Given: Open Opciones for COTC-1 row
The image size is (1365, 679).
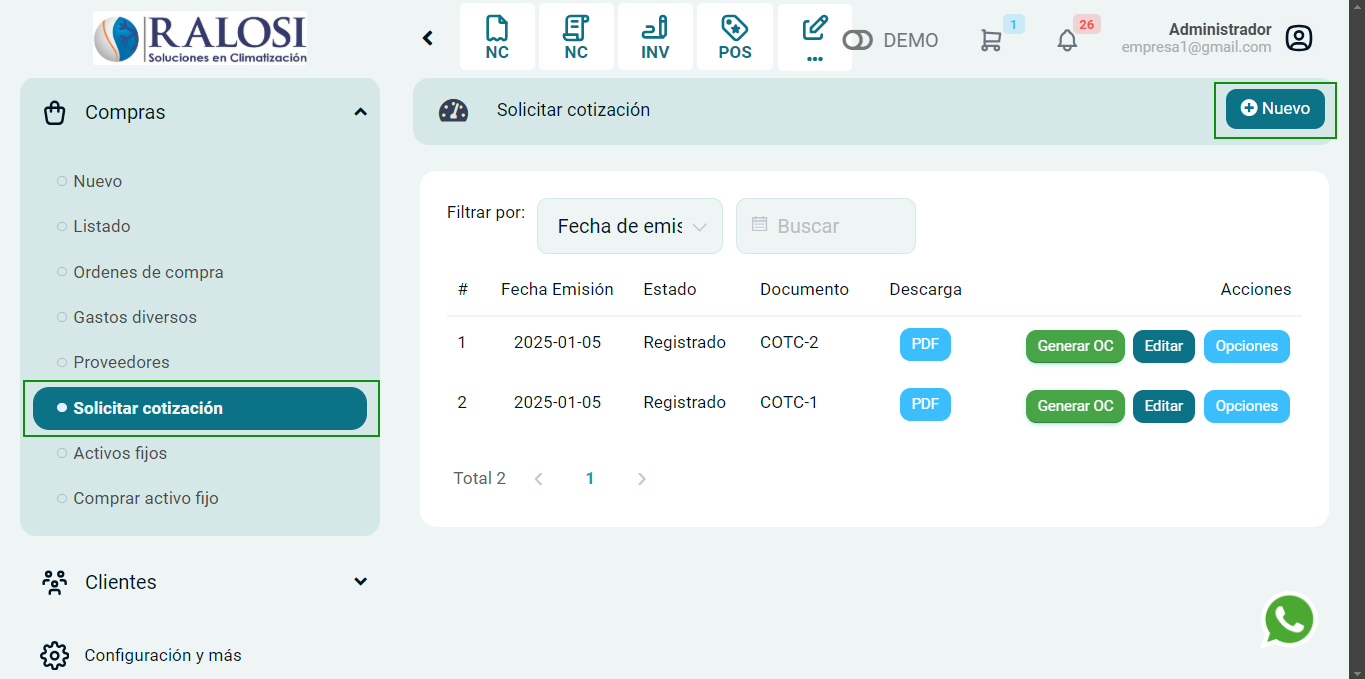Looking at the screenshot, I should point(1246,406).
